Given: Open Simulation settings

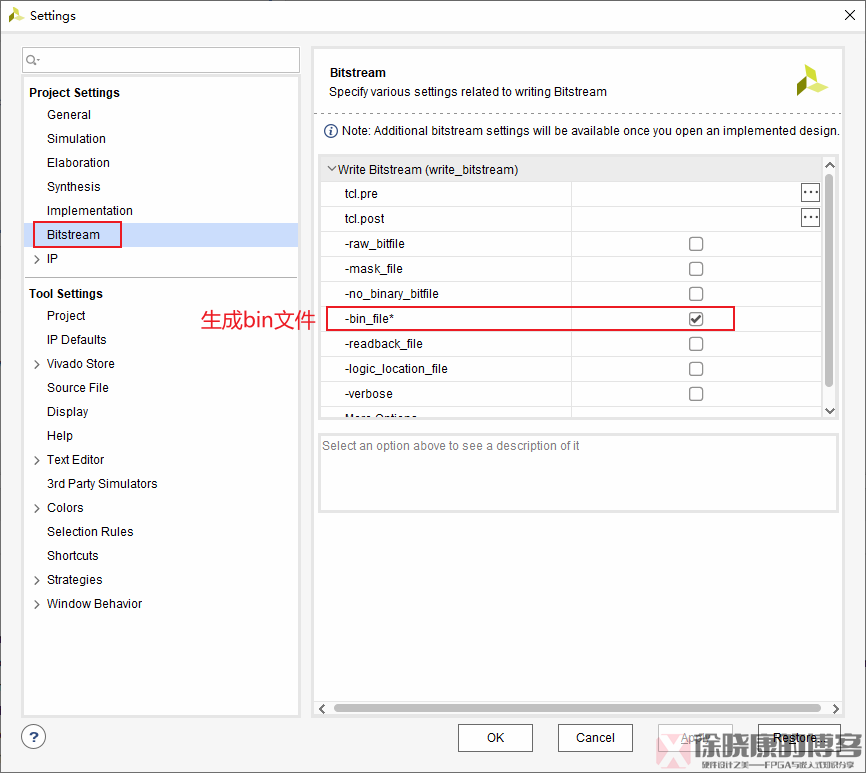Looking at the screenshot, I should click(76, 139).
